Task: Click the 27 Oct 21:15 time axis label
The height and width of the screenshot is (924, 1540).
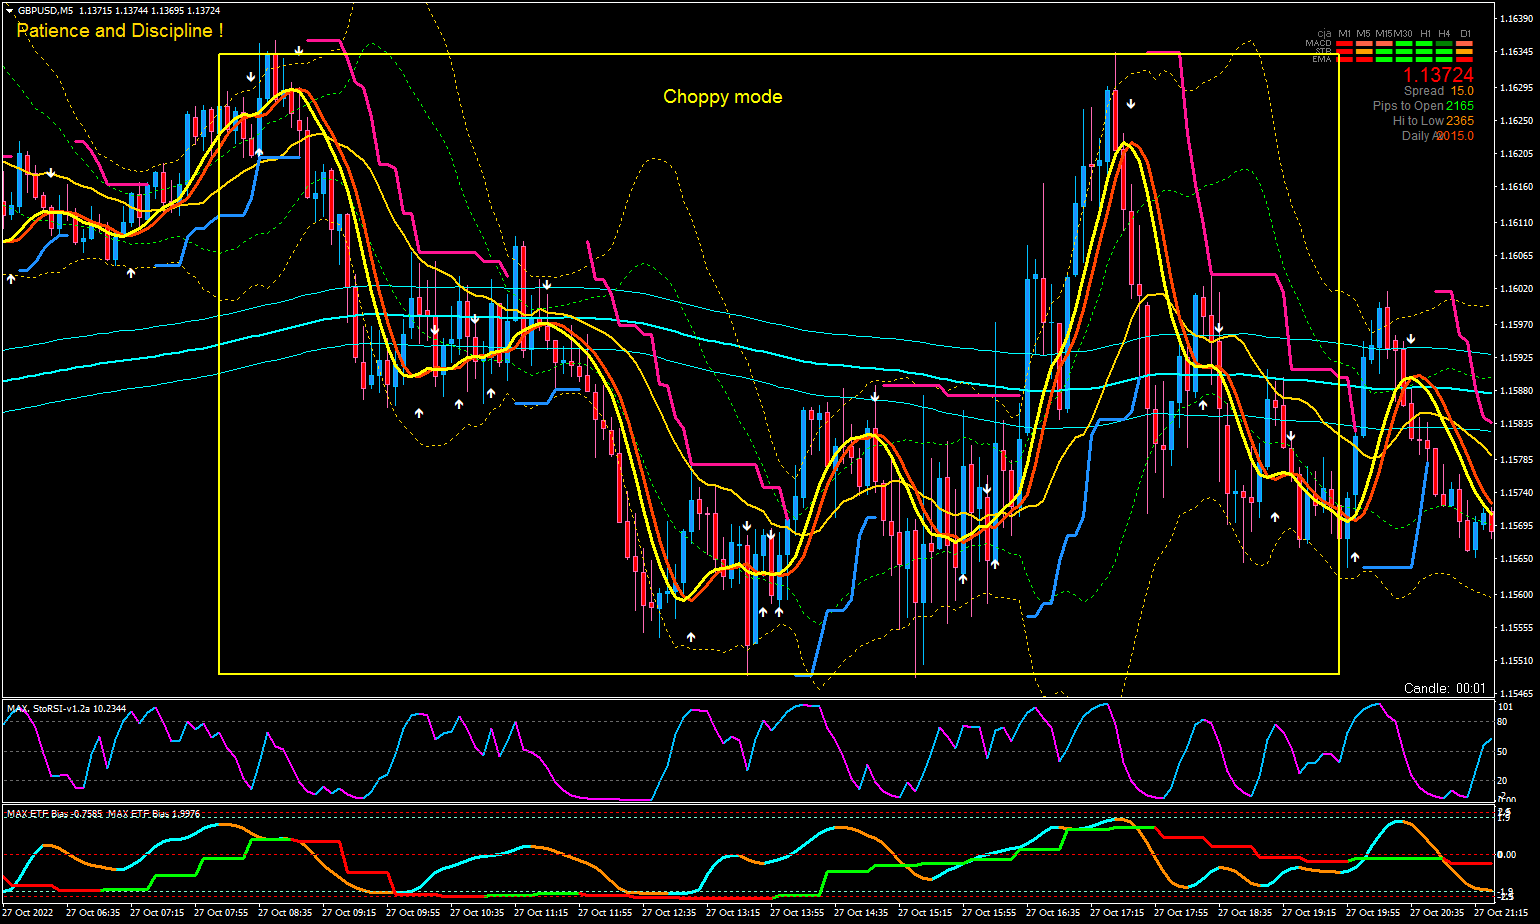Action: click(x=1504, y=913)
